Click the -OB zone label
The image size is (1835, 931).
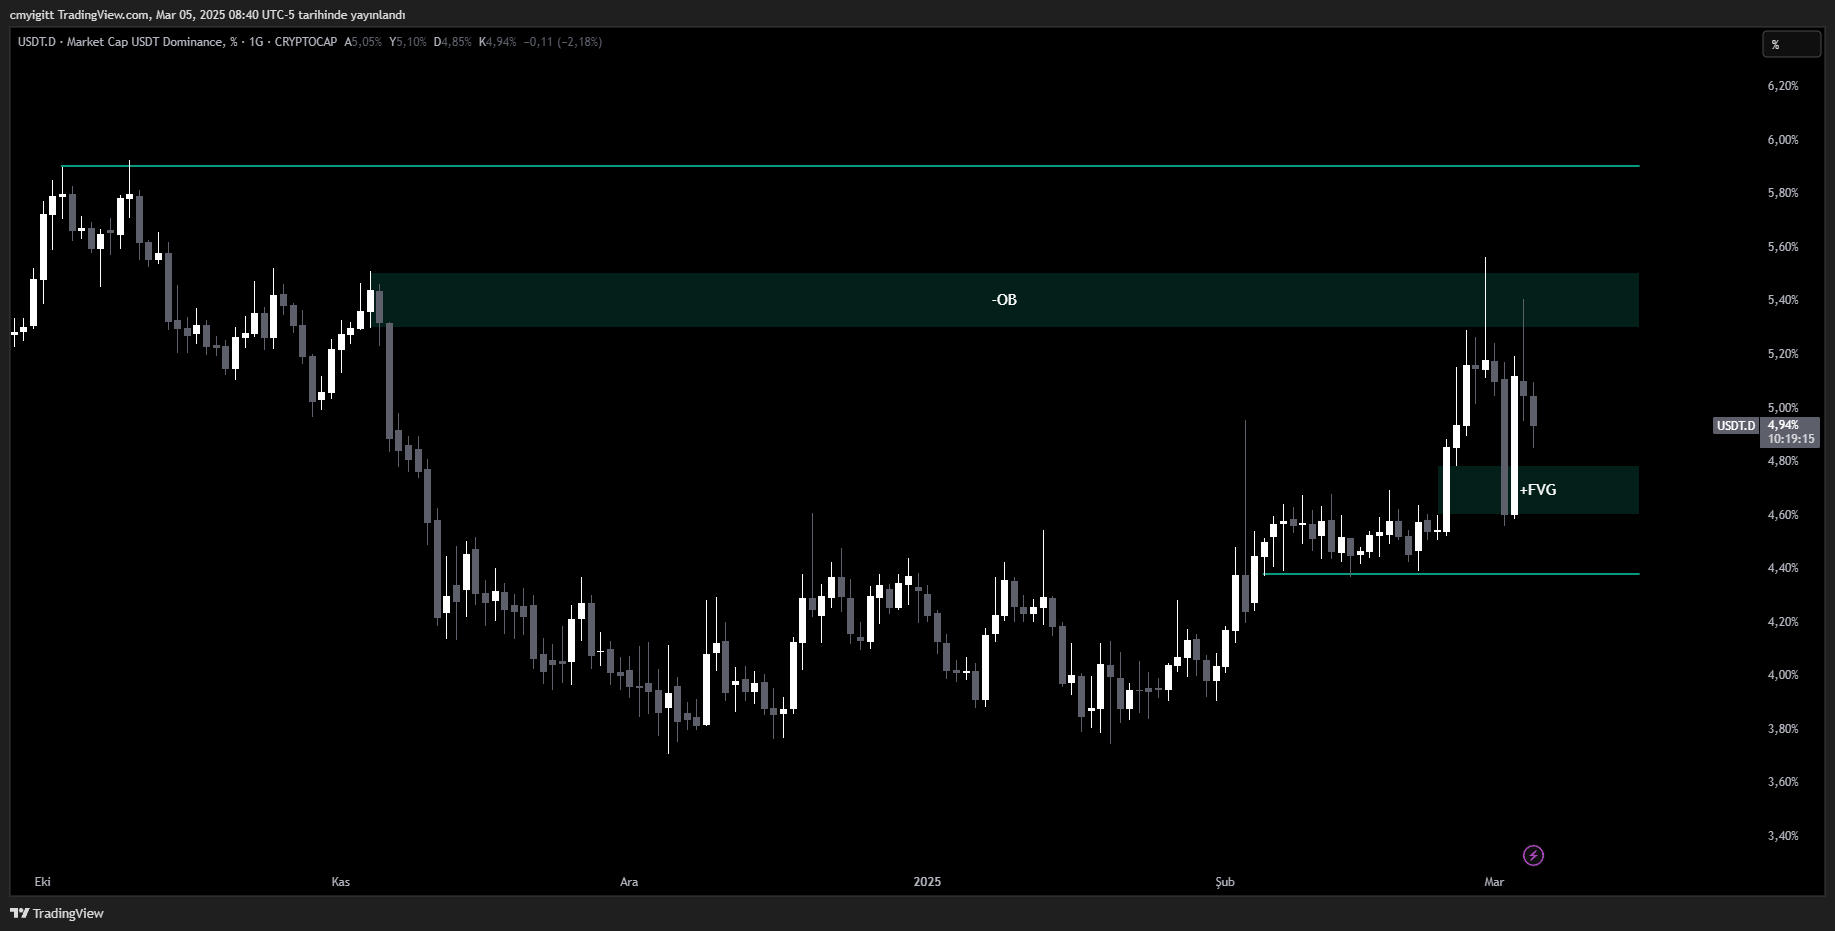click(1004, 300)
